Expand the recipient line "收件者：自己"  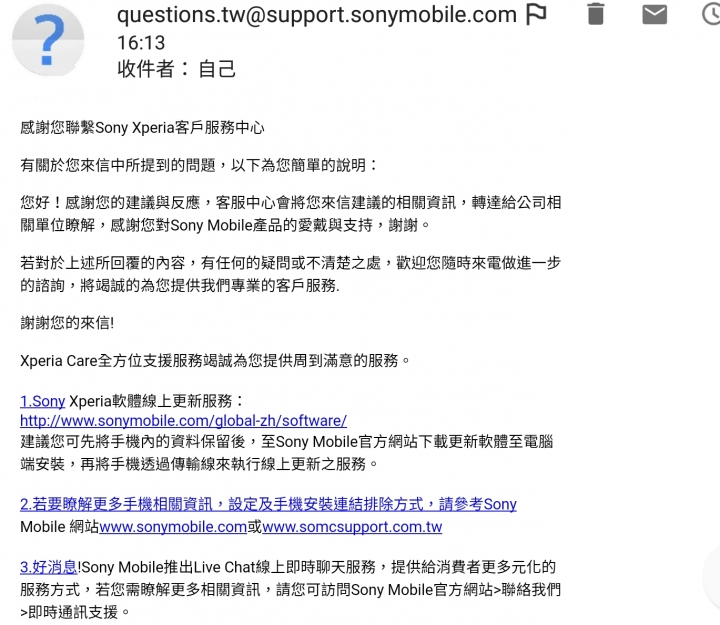pos(176,69)
